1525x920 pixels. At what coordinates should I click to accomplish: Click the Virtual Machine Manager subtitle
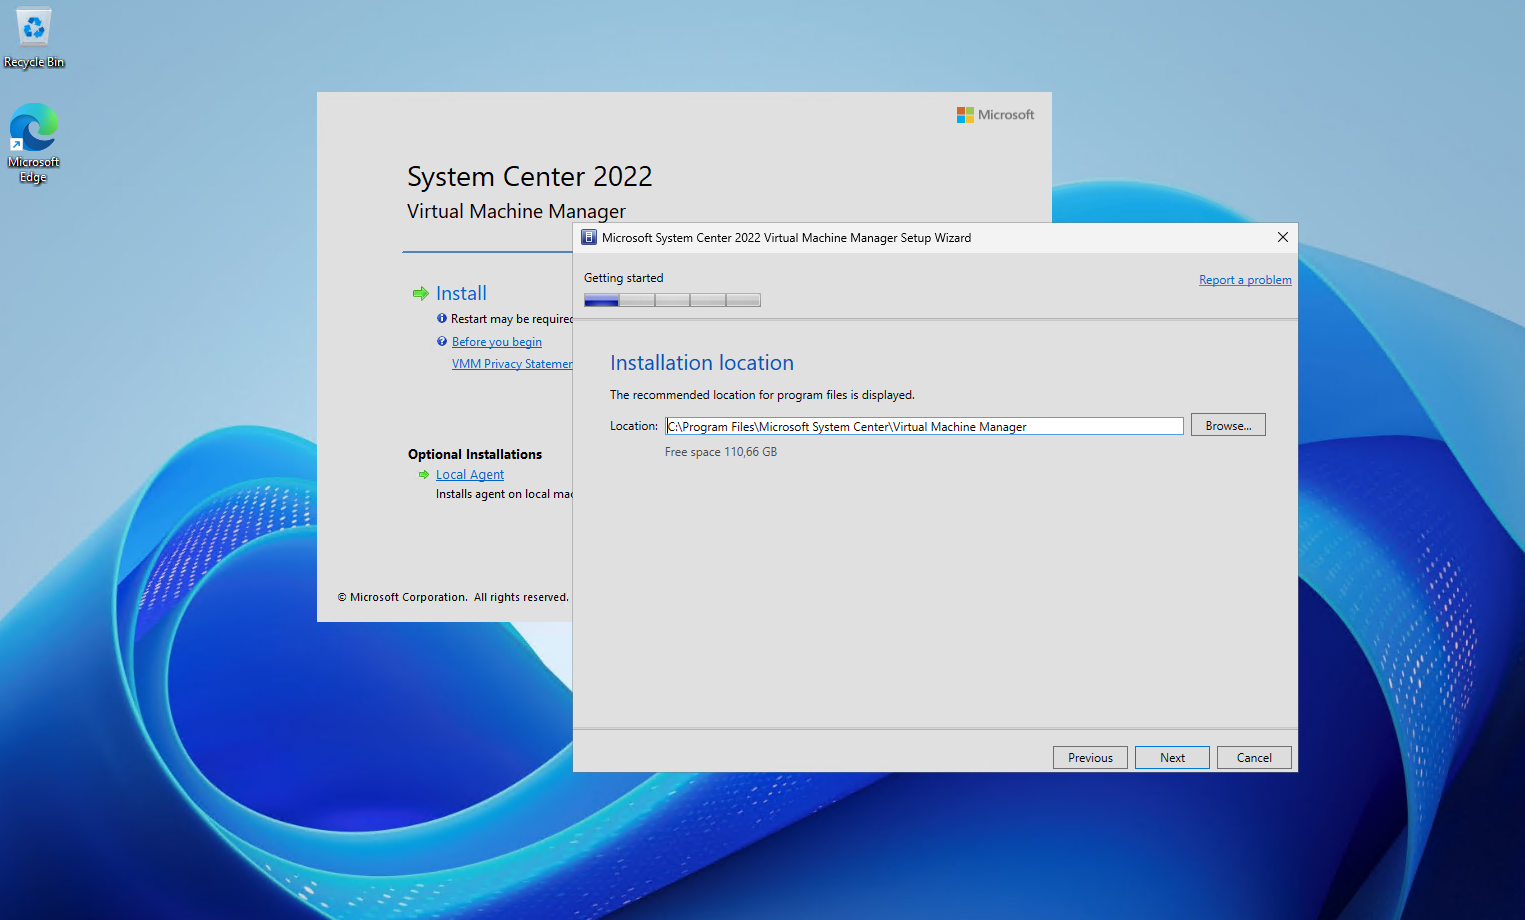click(x=516, y=211)
